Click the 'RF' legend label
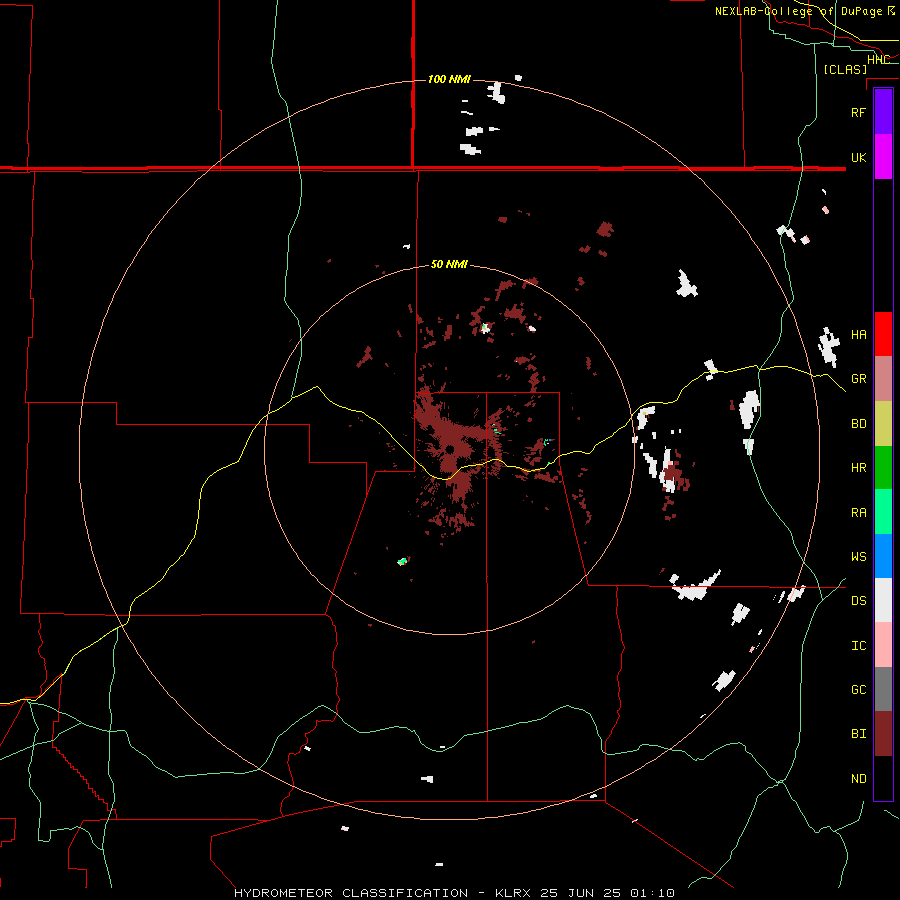This screenshot has width=900, height=900. pyautogui.click(x=858, y=112)
